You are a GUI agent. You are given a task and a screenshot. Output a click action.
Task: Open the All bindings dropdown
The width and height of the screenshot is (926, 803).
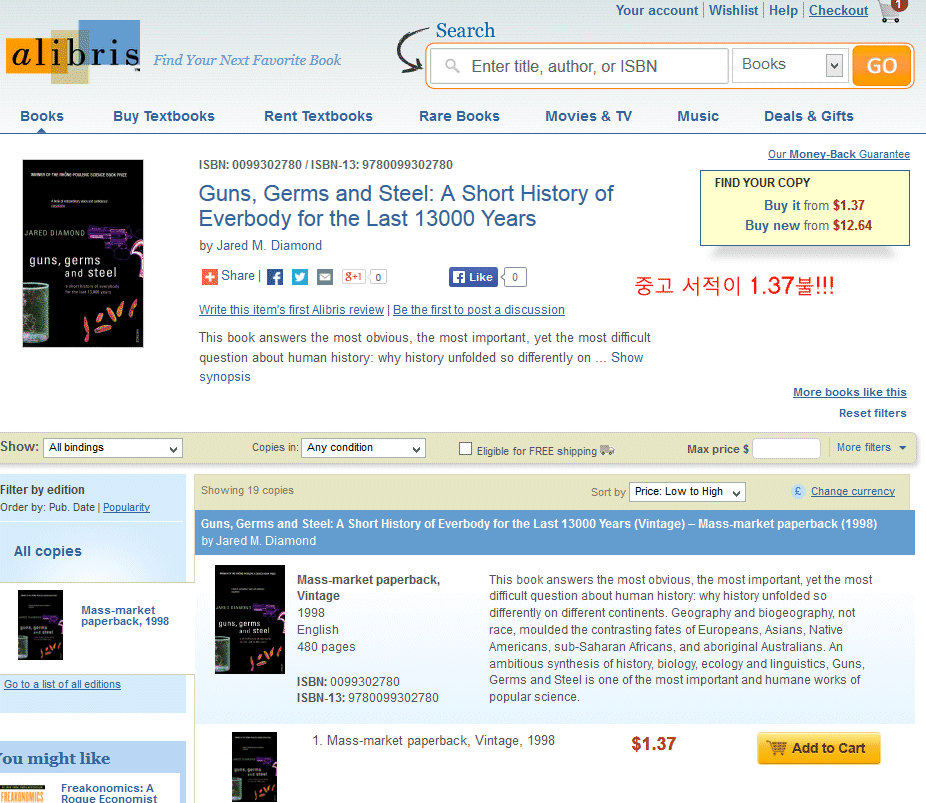[x=114, y=448]
